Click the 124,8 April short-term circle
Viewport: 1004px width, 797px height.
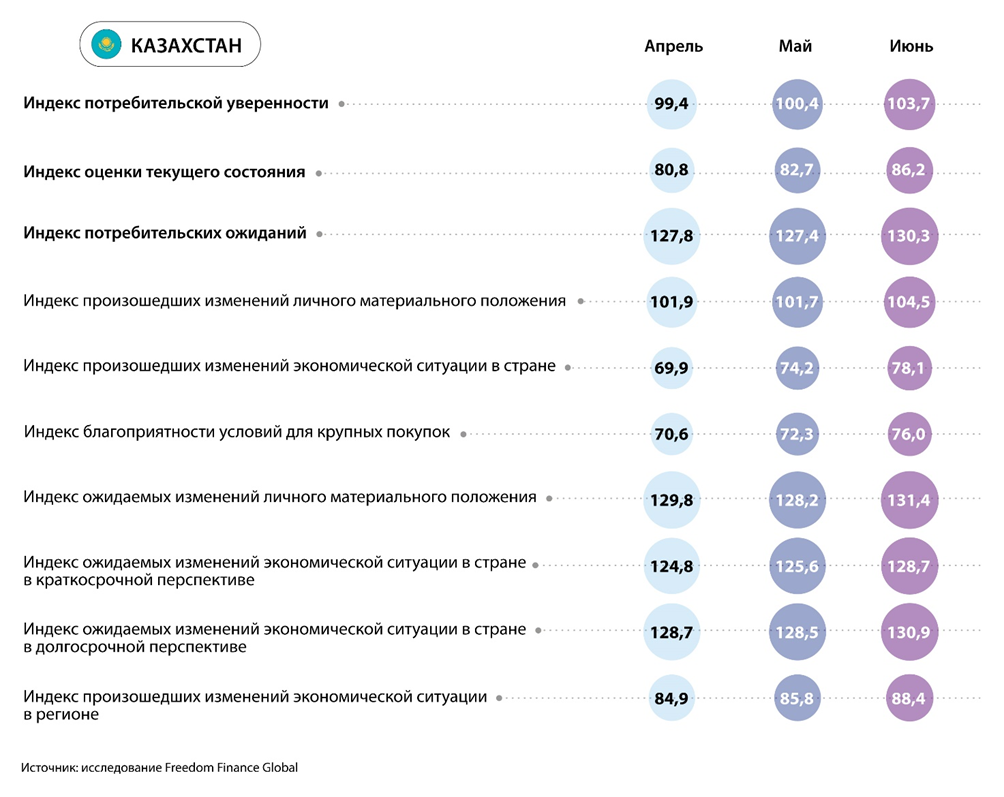tap(672, 566)
